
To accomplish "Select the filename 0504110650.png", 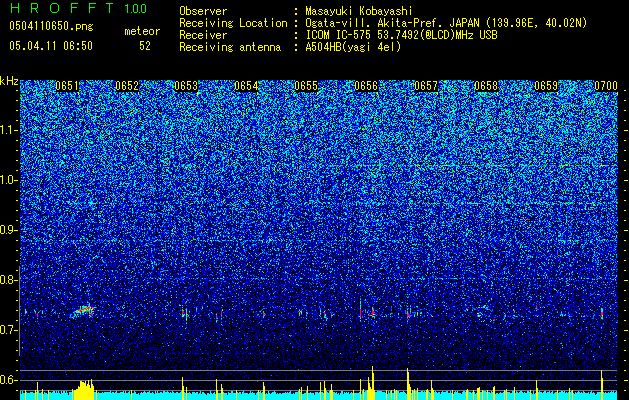I will coord(51,26).
